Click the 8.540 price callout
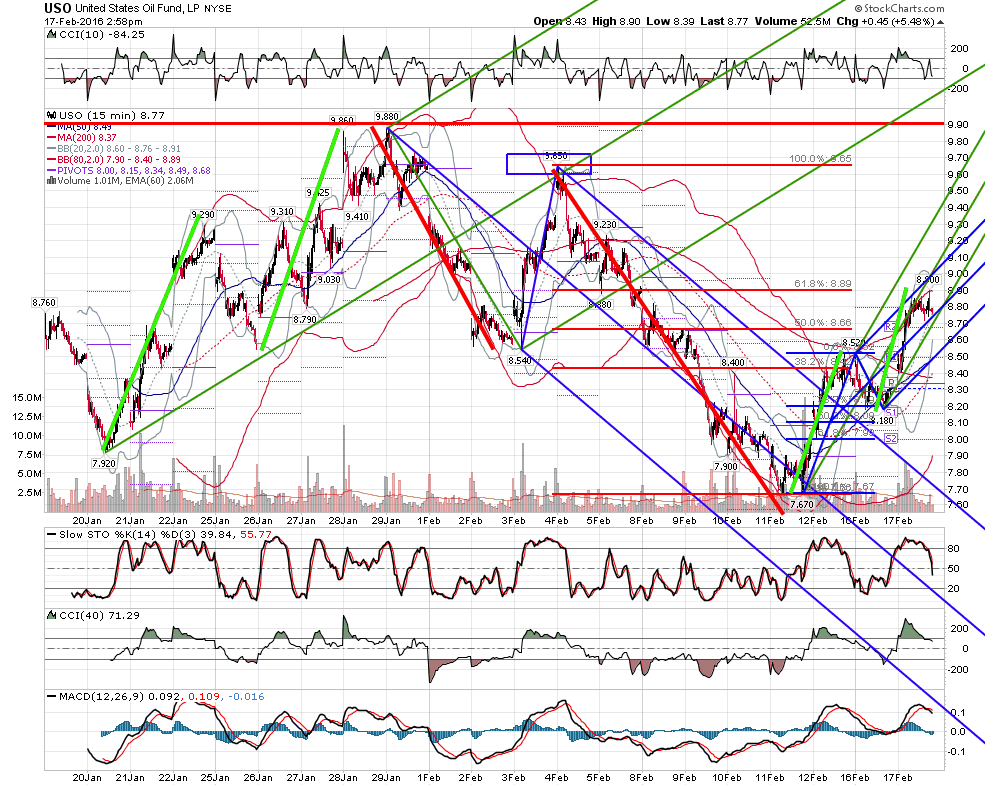This screenshot has height=786, width=995. click(520, 360)
